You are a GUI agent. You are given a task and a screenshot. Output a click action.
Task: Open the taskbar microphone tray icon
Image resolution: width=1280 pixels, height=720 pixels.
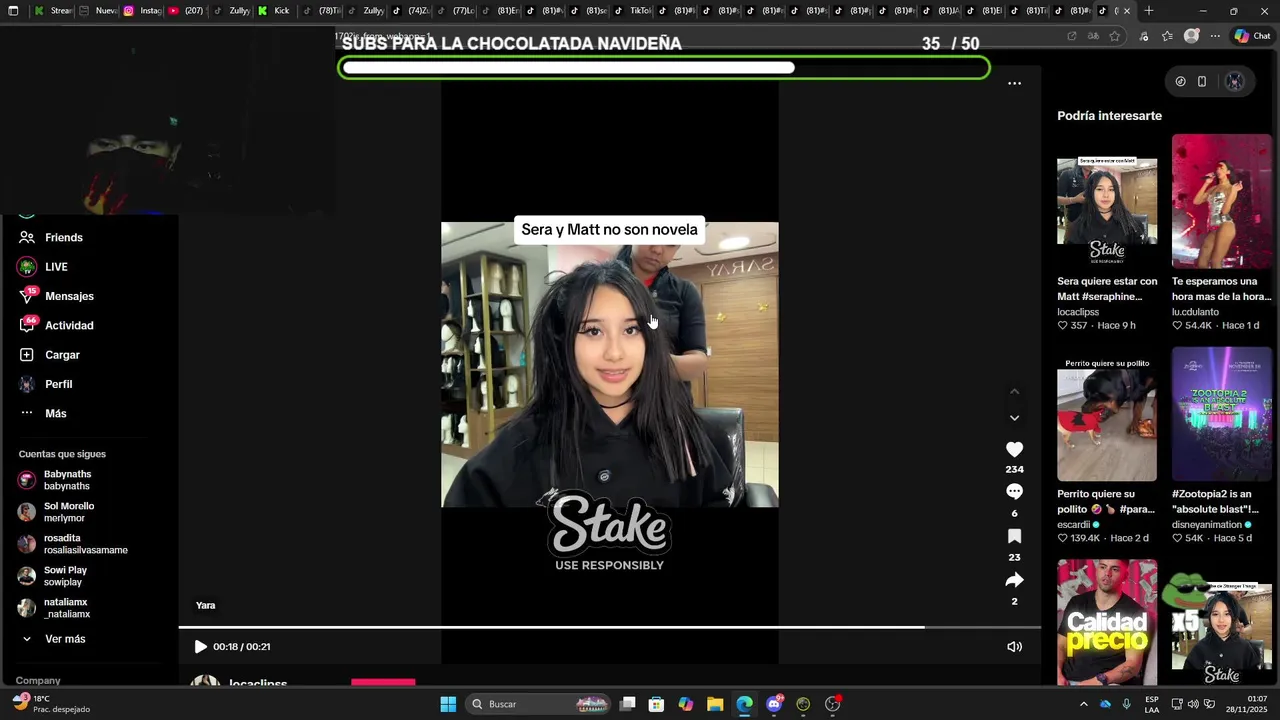tap(1126, 704)
